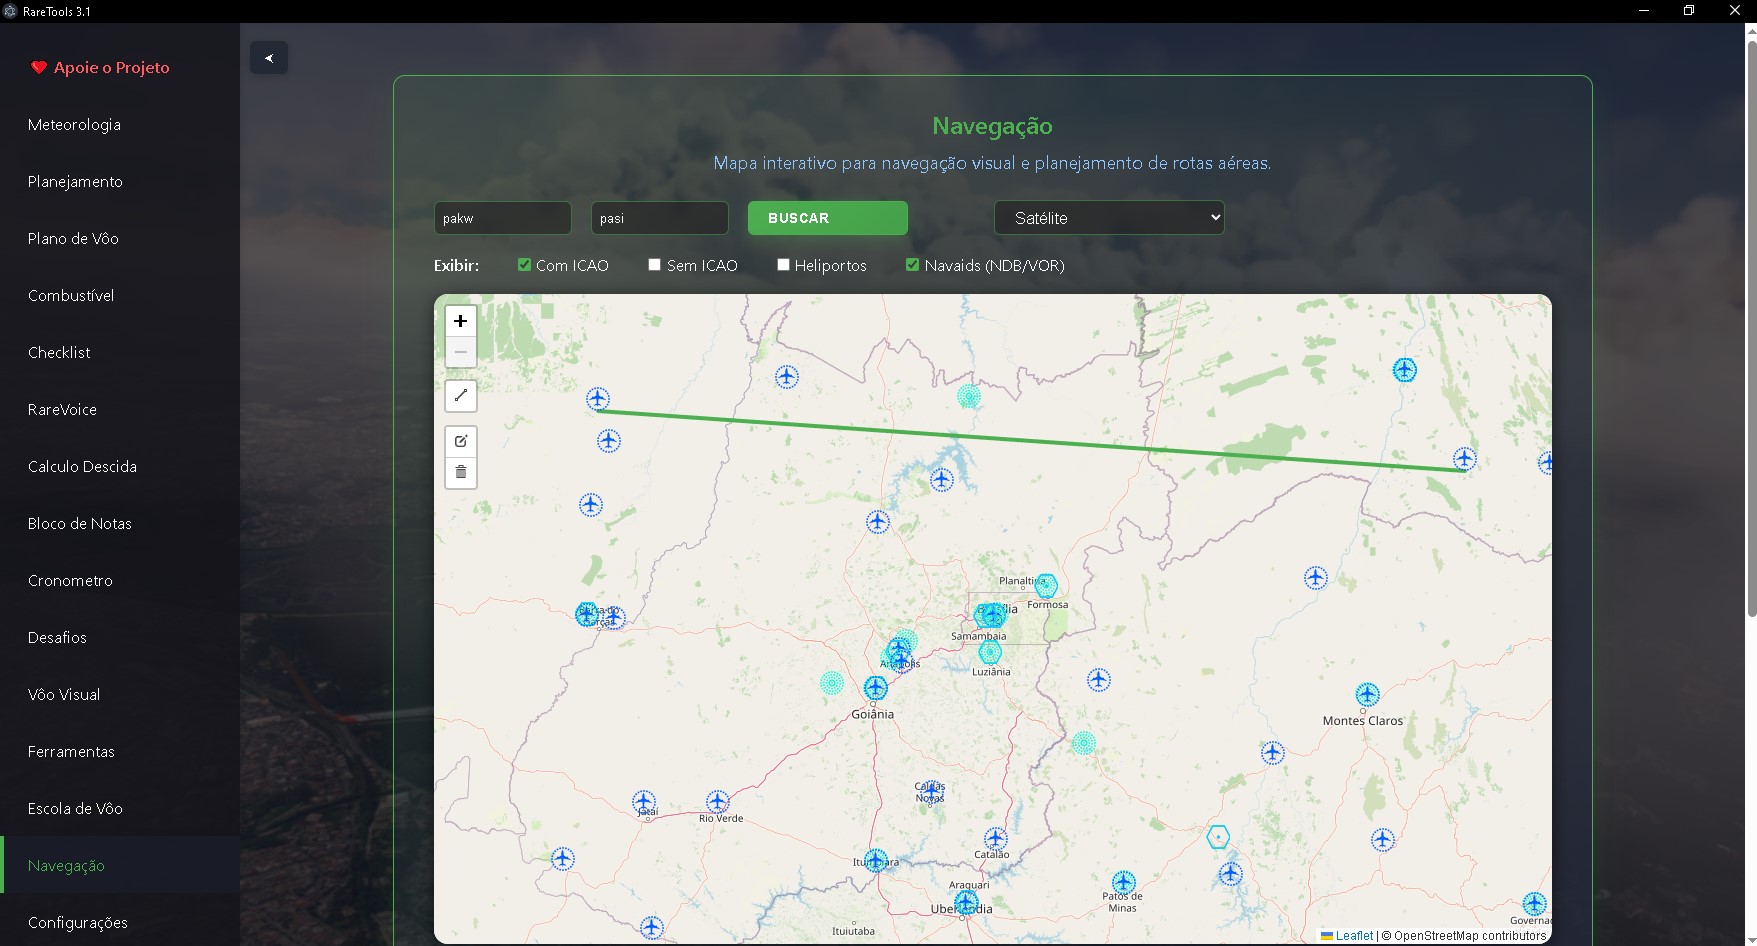Click the airport marker near Montes Claros
Screen dimensions: 1757x946
point(1367,694)
